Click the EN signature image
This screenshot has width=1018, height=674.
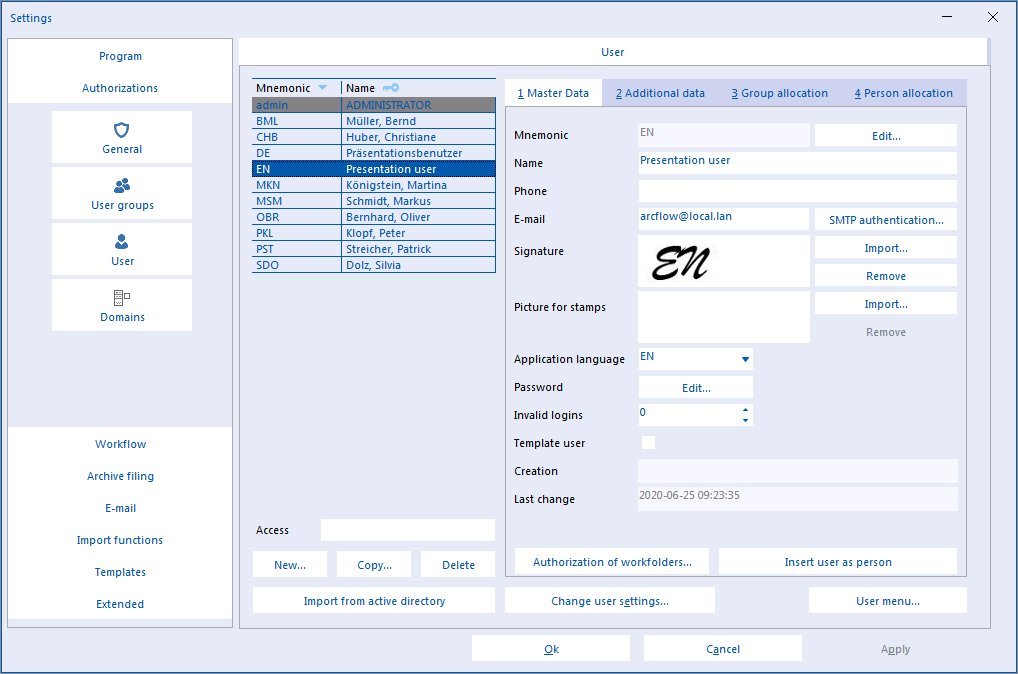680,262
